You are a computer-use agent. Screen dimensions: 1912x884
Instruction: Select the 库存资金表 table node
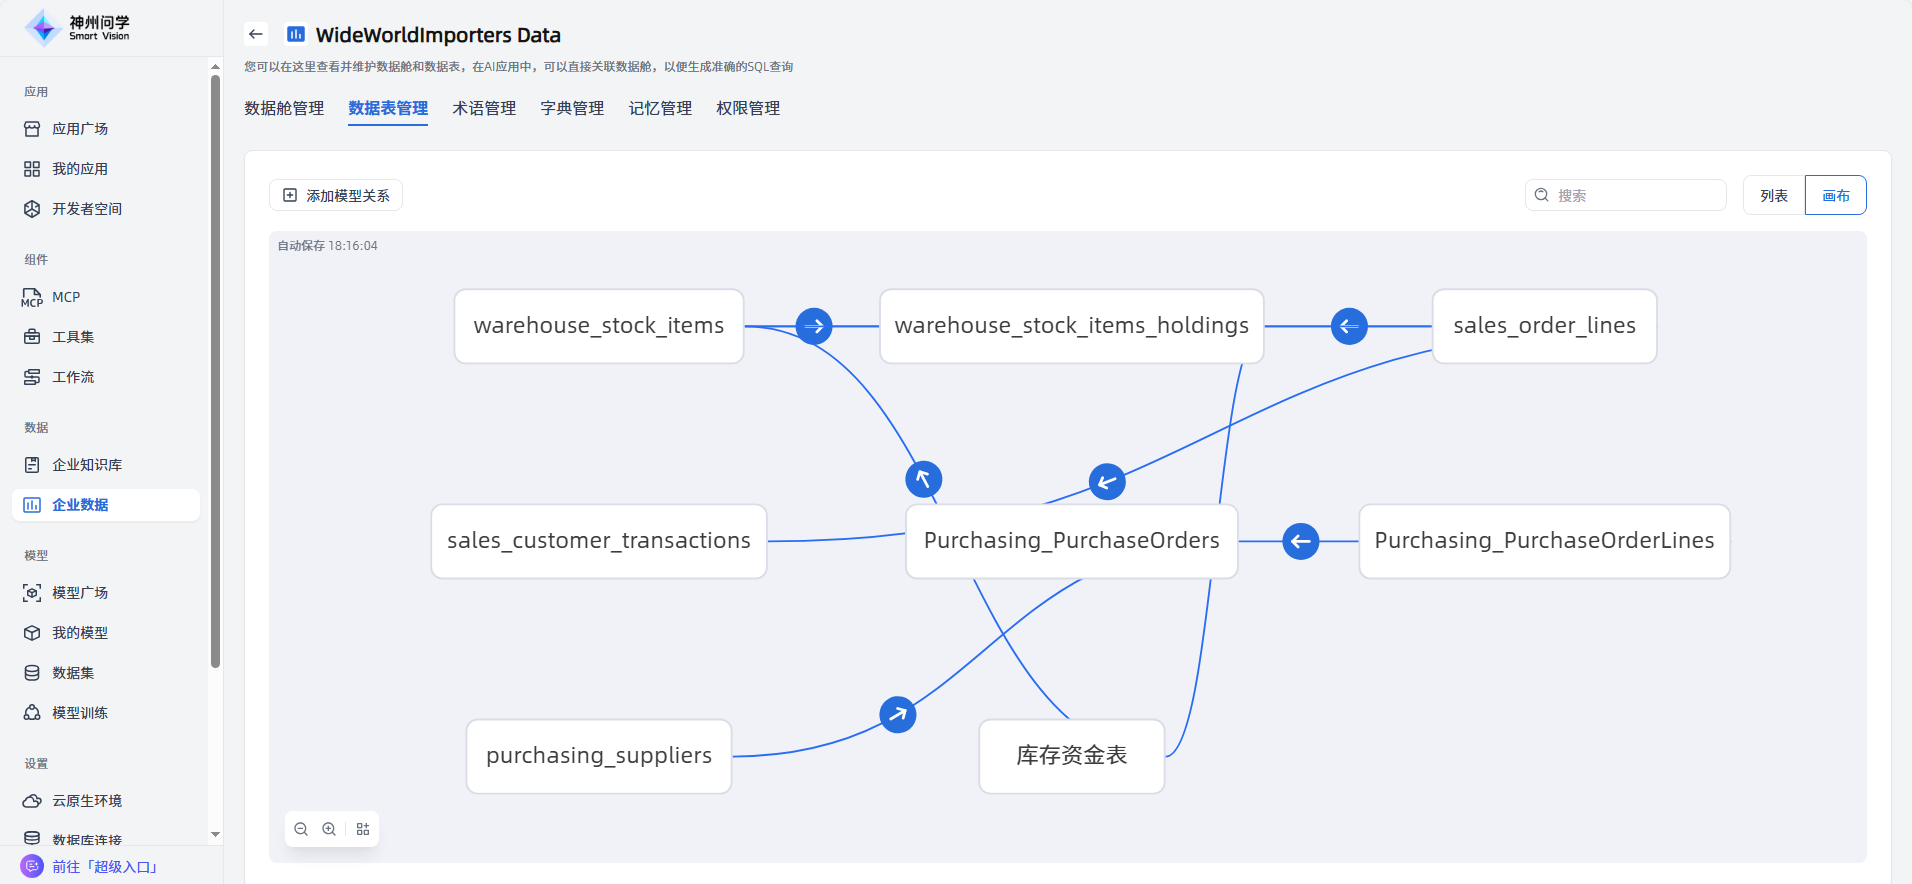coord(1071,756)
